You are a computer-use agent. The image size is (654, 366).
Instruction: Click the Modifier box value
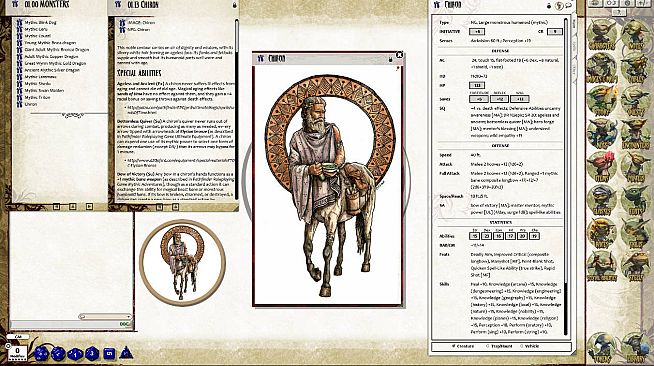tap(17, 351)
